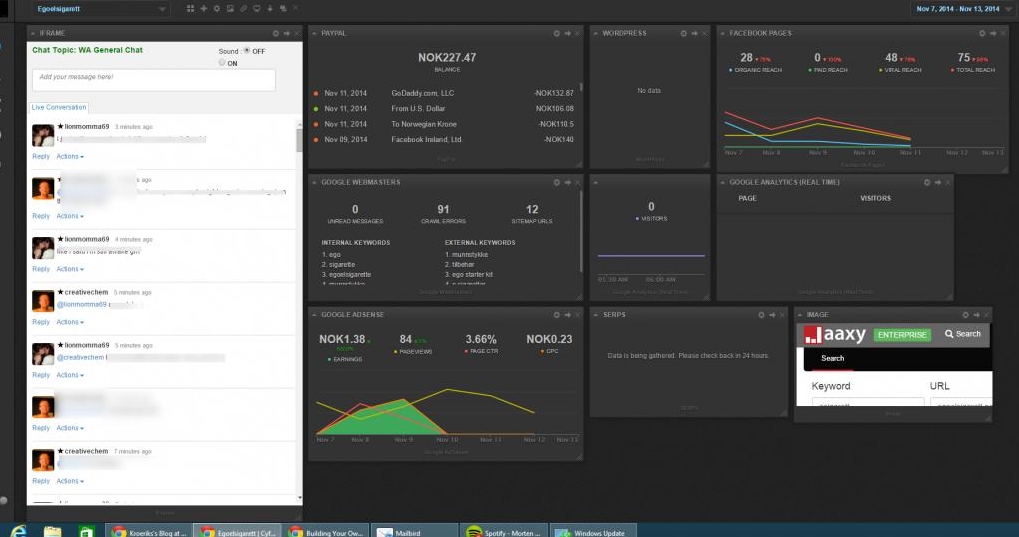Collapse the IFRAME widget
This screenshot has width=1019, height=537.
pyautogui.click(x=32, y=33)
